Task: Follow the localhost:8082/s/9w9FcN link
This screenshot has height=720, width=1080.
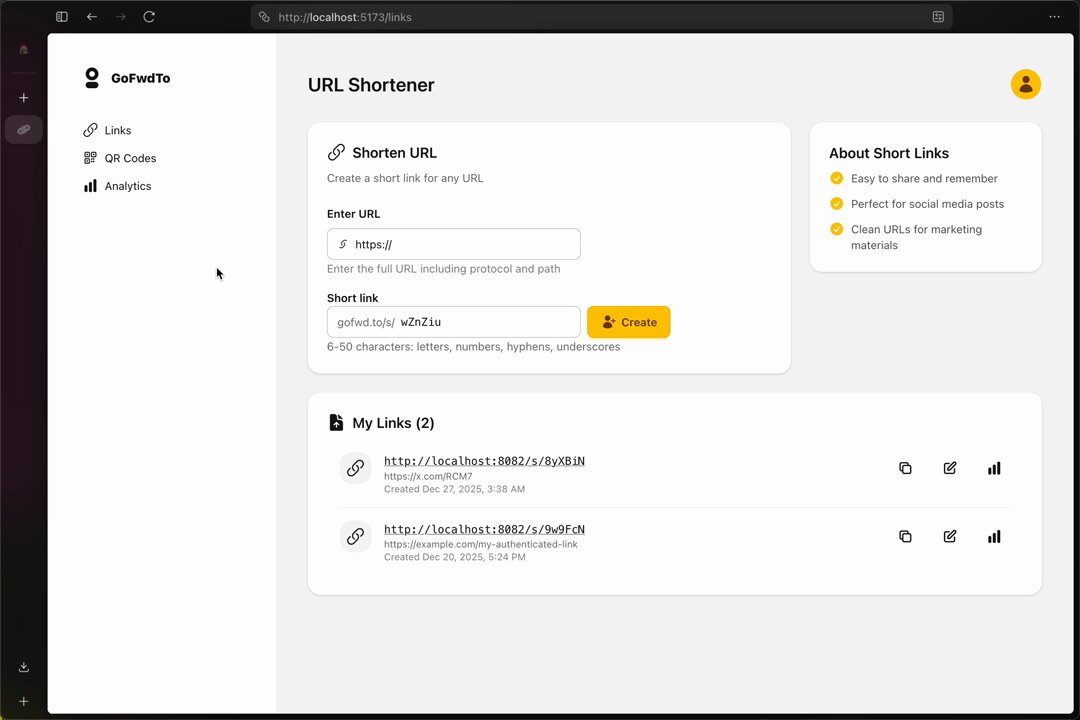Action: pyautogui.click(x=484, y=529)
